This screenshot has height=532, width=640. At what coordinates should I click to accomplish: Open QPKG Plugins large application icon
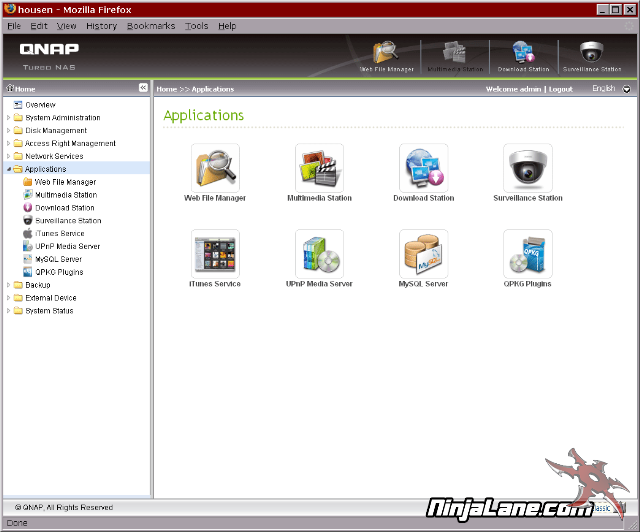pyautogui.click(x=528, y=254)
